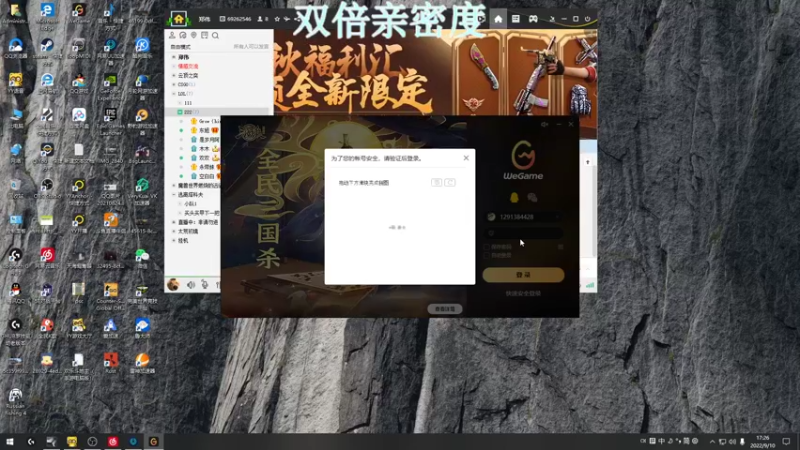Show hidden system tray icons
Image resolution: width=800 pixels, height=450 pixels.
tap(712, 441)
